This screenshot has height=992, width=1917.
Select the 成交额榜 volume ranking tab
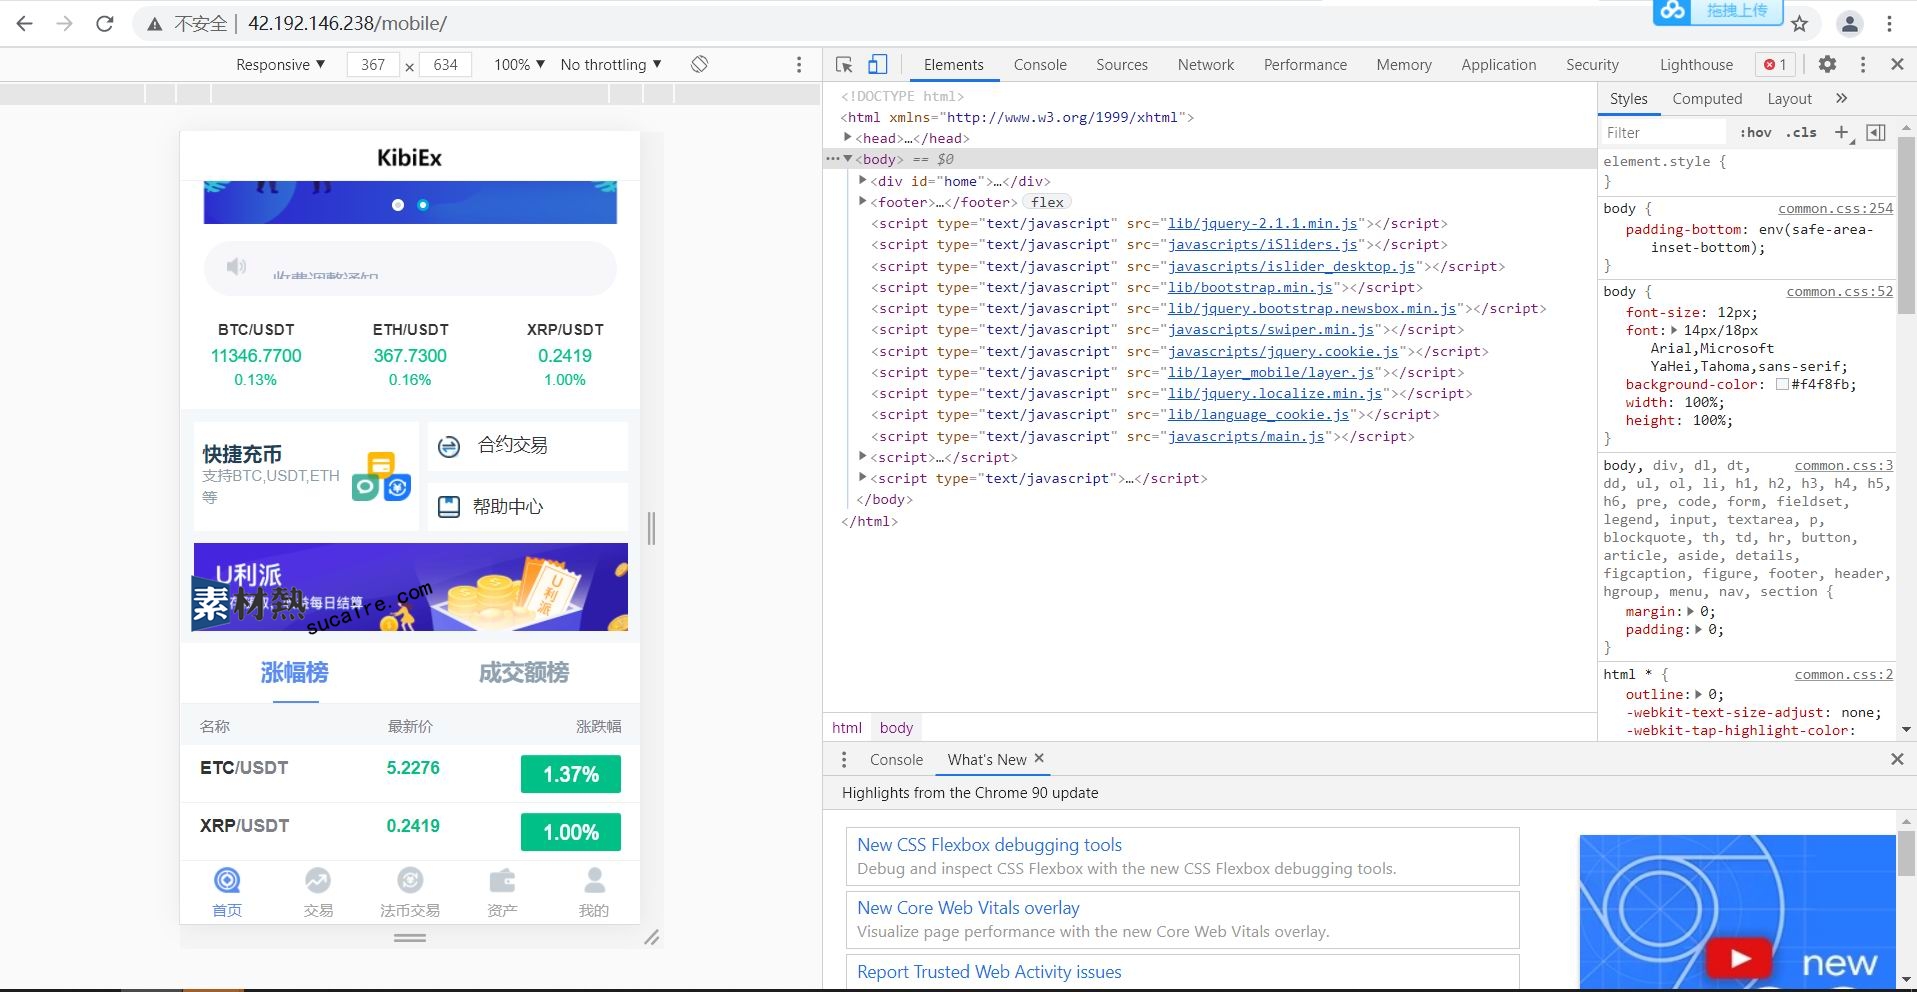click(x=524, y=673)
